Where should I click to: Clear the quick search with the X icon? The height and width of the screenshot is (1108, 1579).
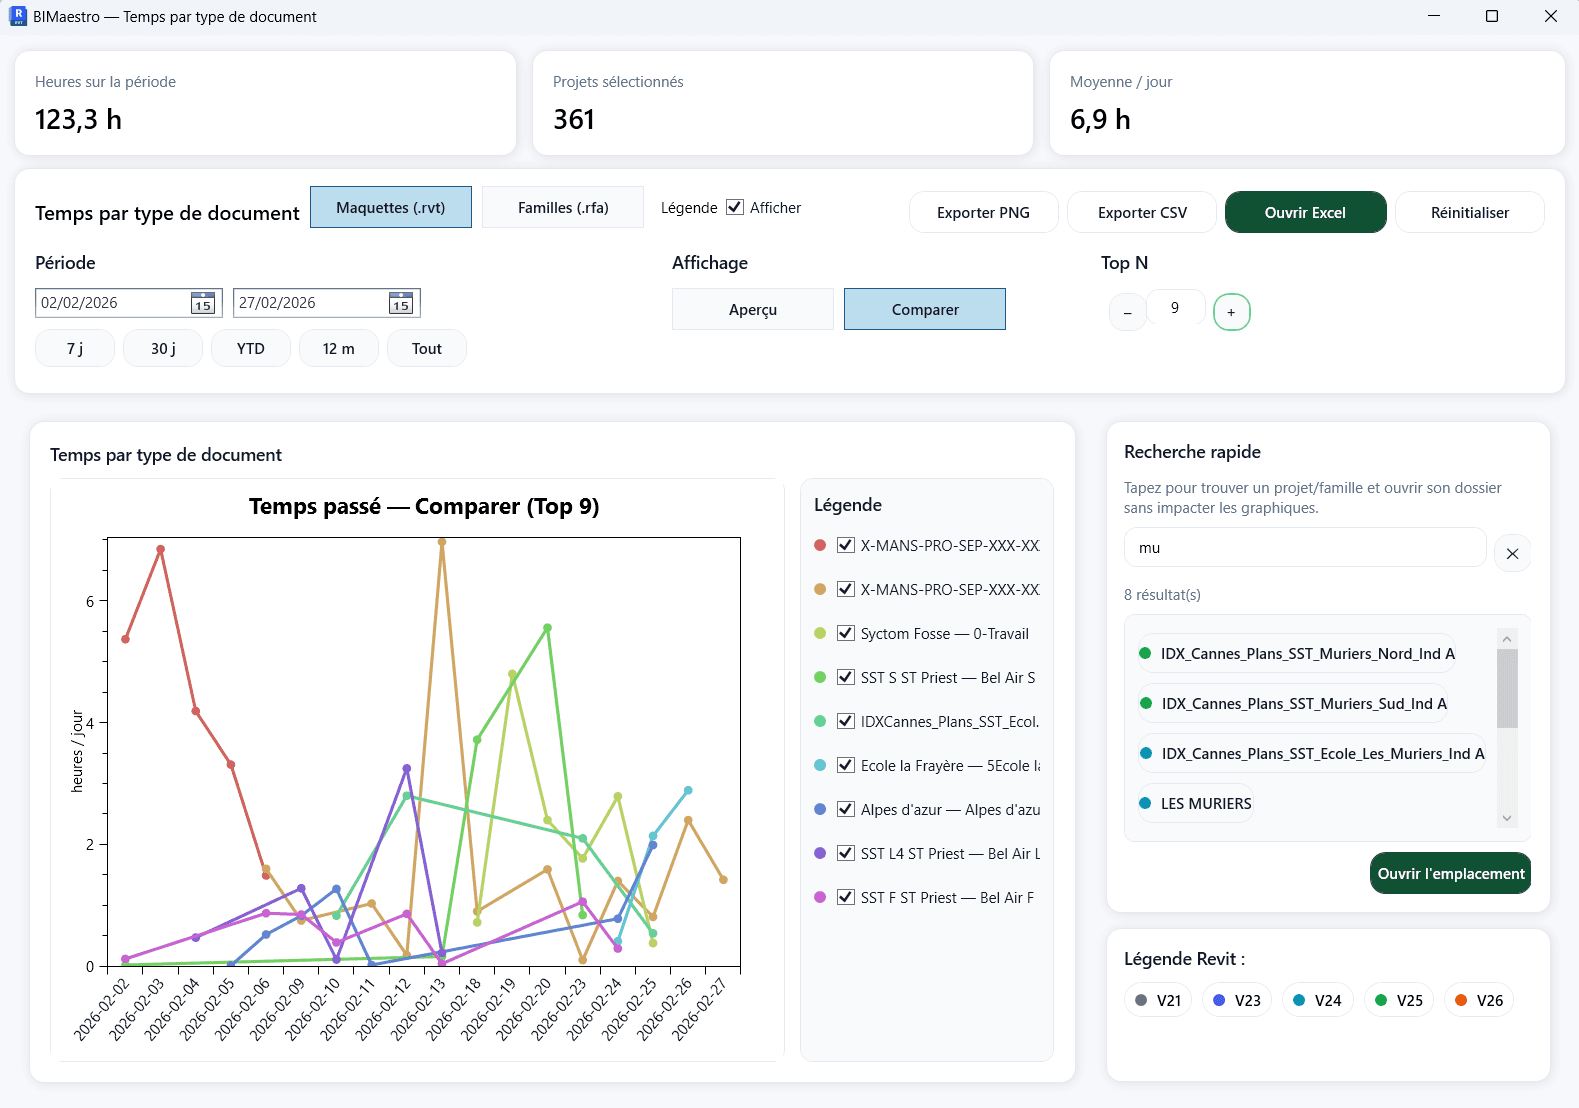tap(1512, 553)
